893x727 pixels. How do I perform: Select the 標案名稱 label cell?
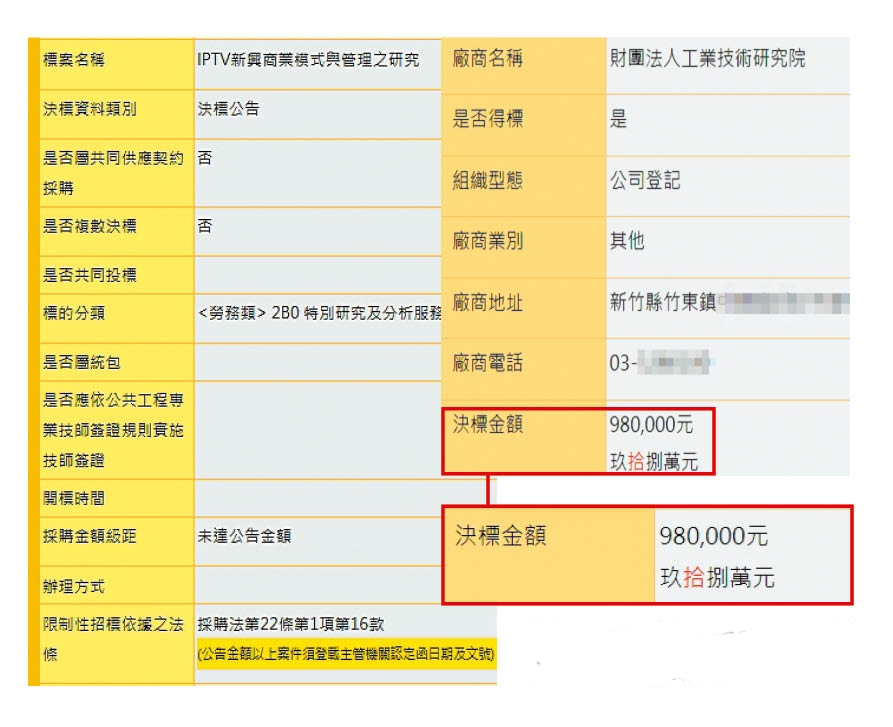(x=74, y=59)
